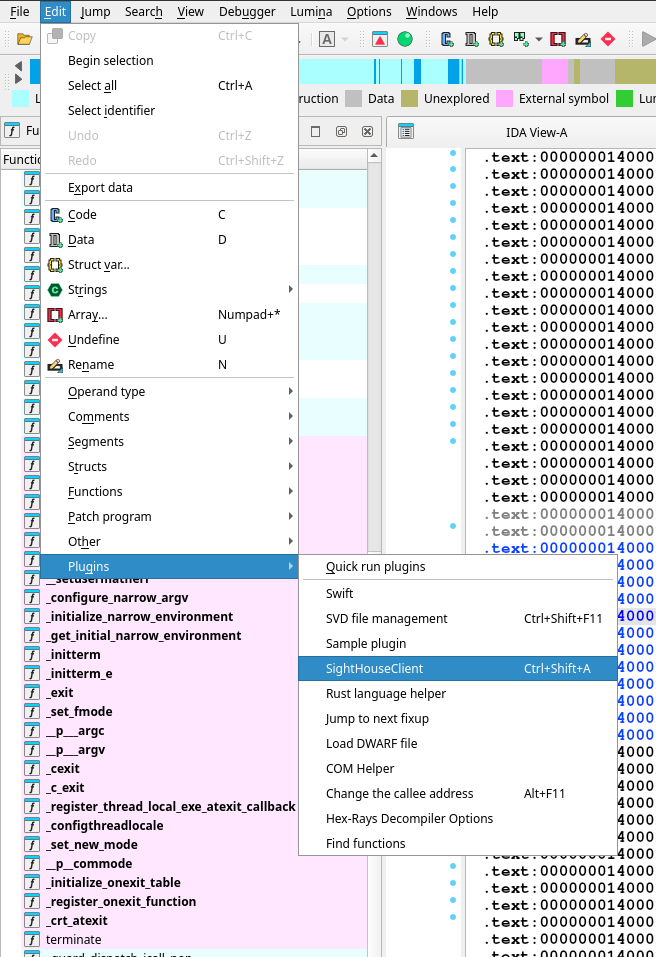This screenshot has height=957, width=656.
Task: Click the debugger play arrow icon
Action: [648, 40]
